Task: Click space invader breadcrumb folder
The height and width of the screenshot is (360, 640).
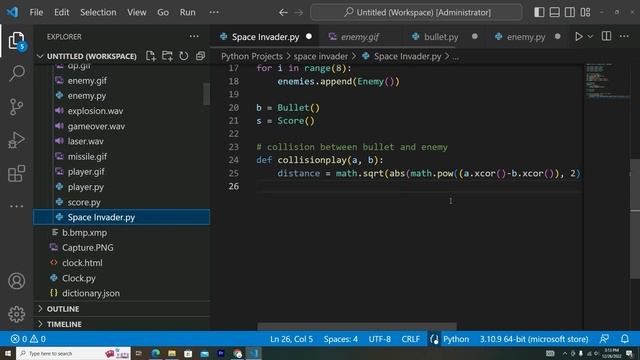Action: click(x=321, y=56)
